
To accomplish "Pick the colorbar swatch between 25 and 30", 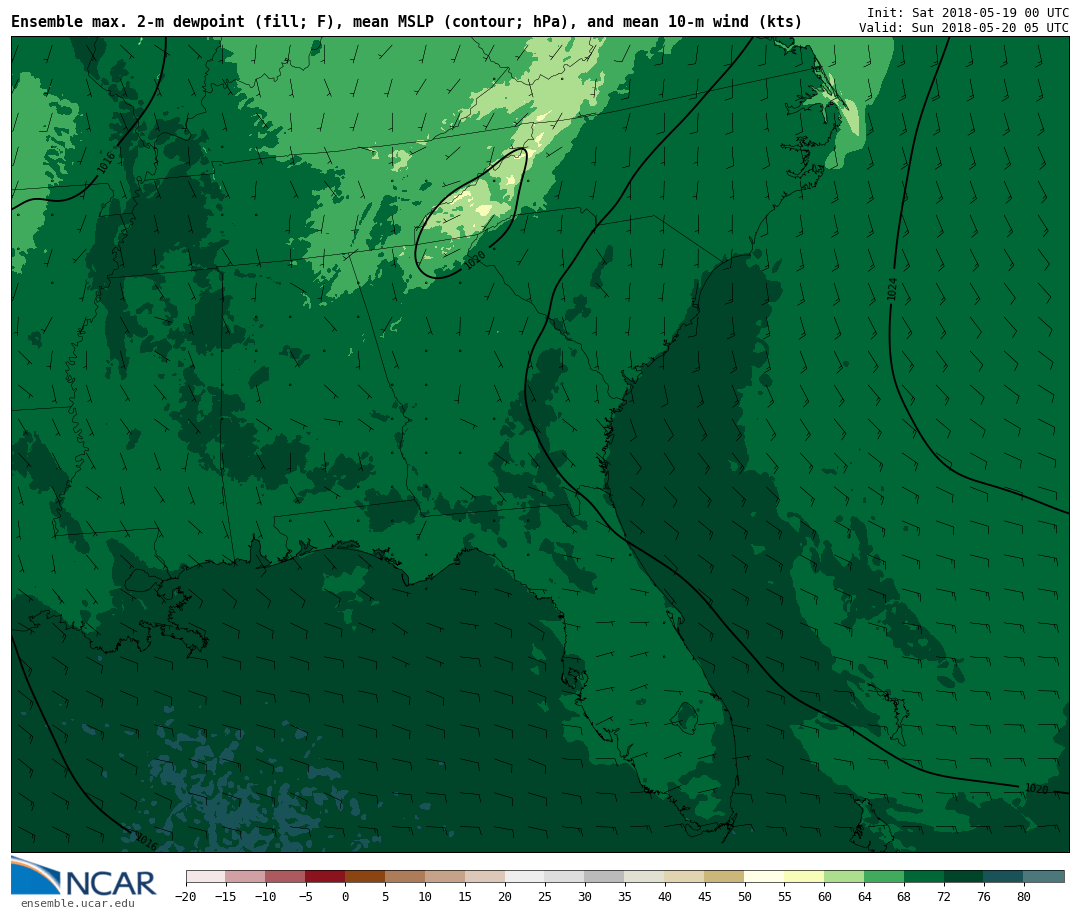I will point(565,876).
